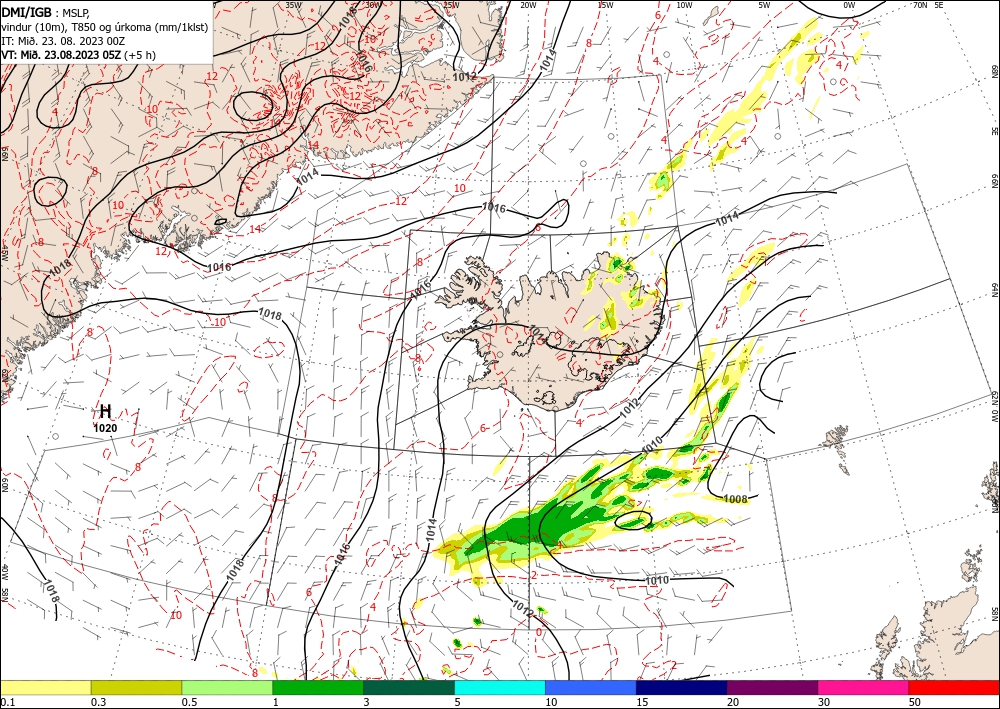Click the '35W' longitude label

coord(293,5)
